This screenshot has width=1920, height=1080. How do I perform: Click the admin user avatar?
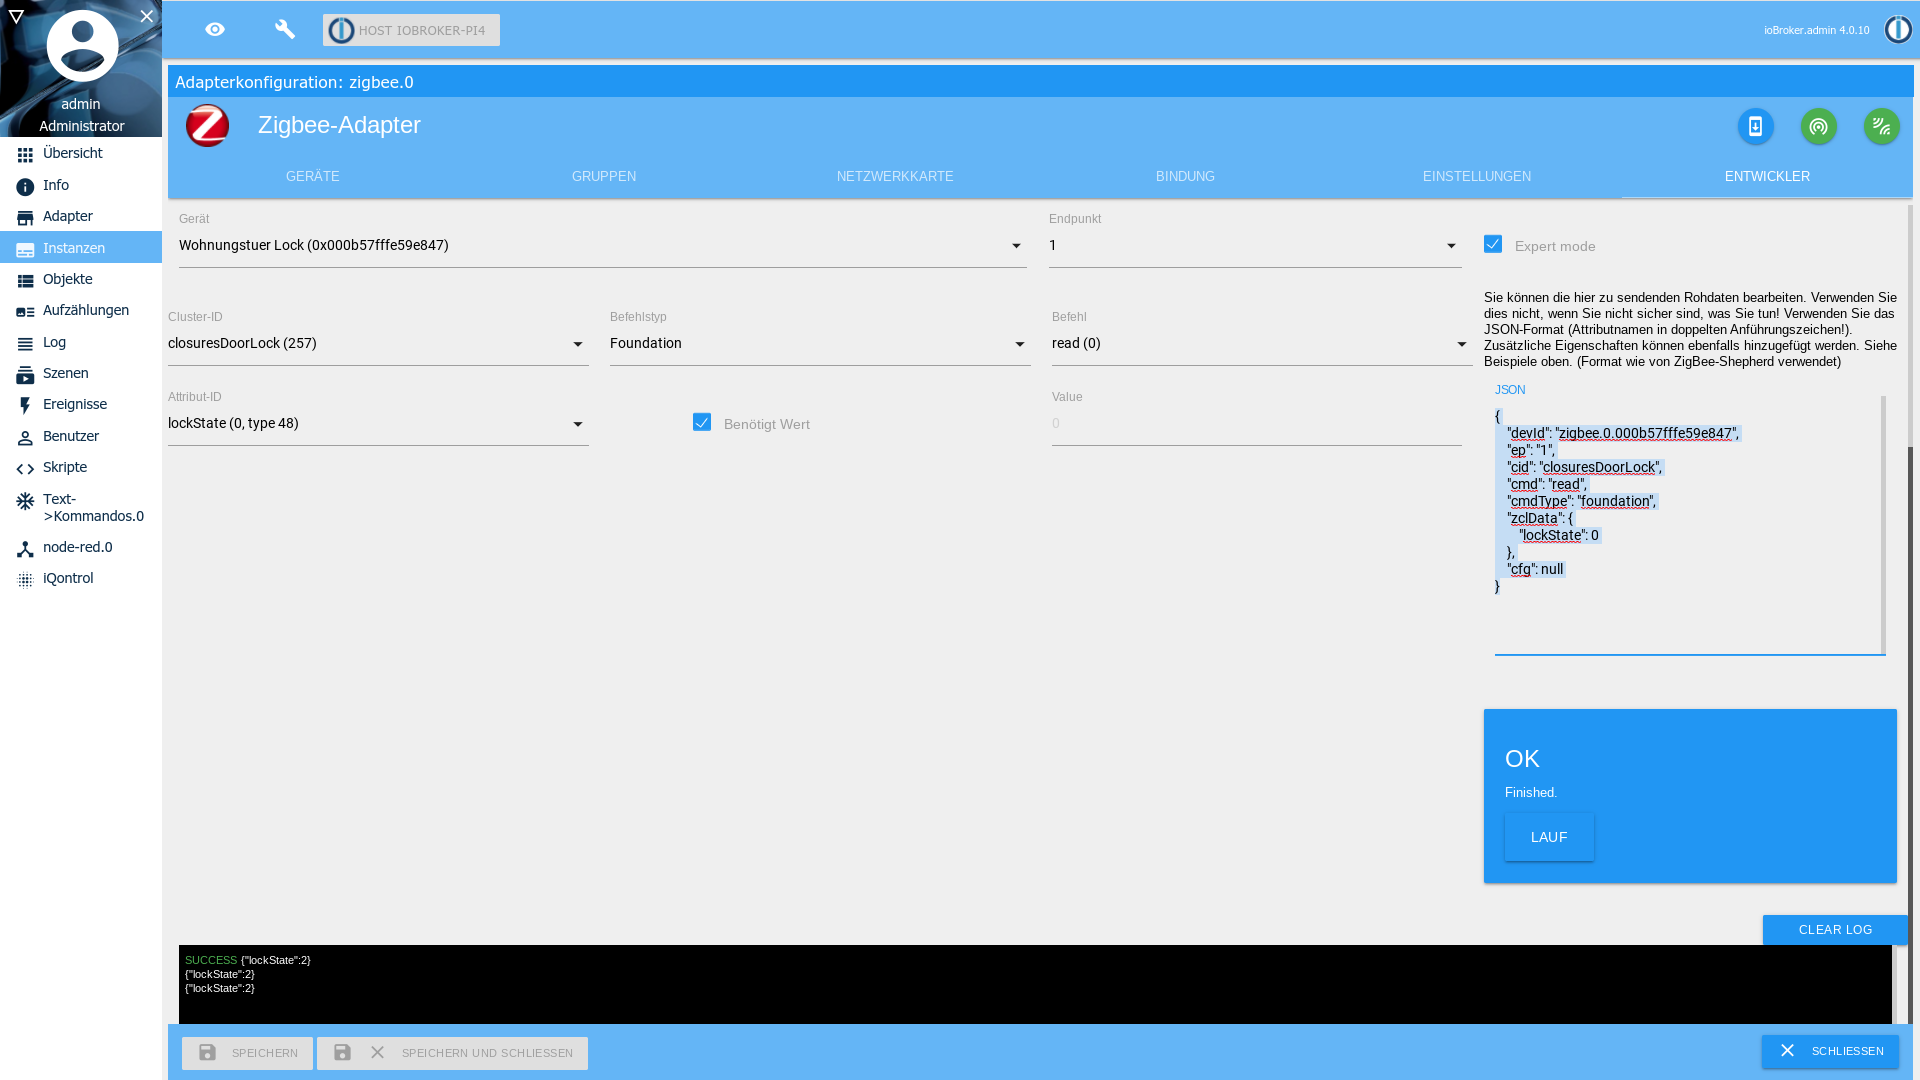(x=82, y=46)
